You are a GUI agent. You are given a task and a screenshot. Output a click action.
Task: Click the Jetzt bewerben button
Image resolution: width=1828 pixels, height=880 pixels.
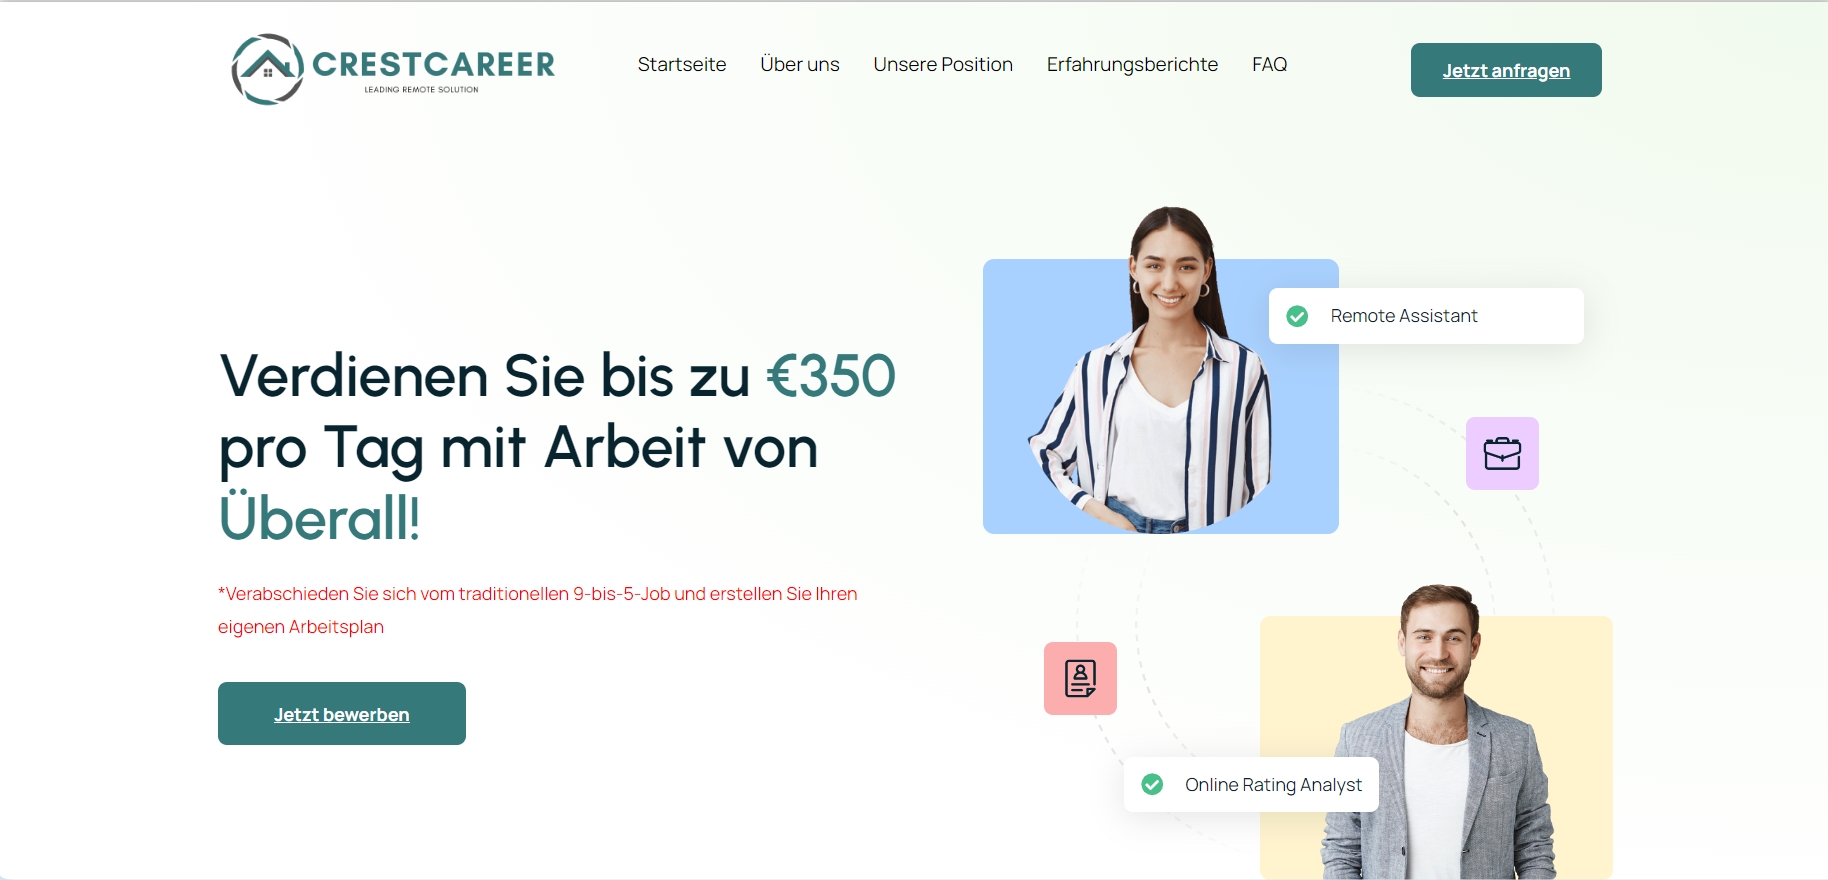click(342, 713)
